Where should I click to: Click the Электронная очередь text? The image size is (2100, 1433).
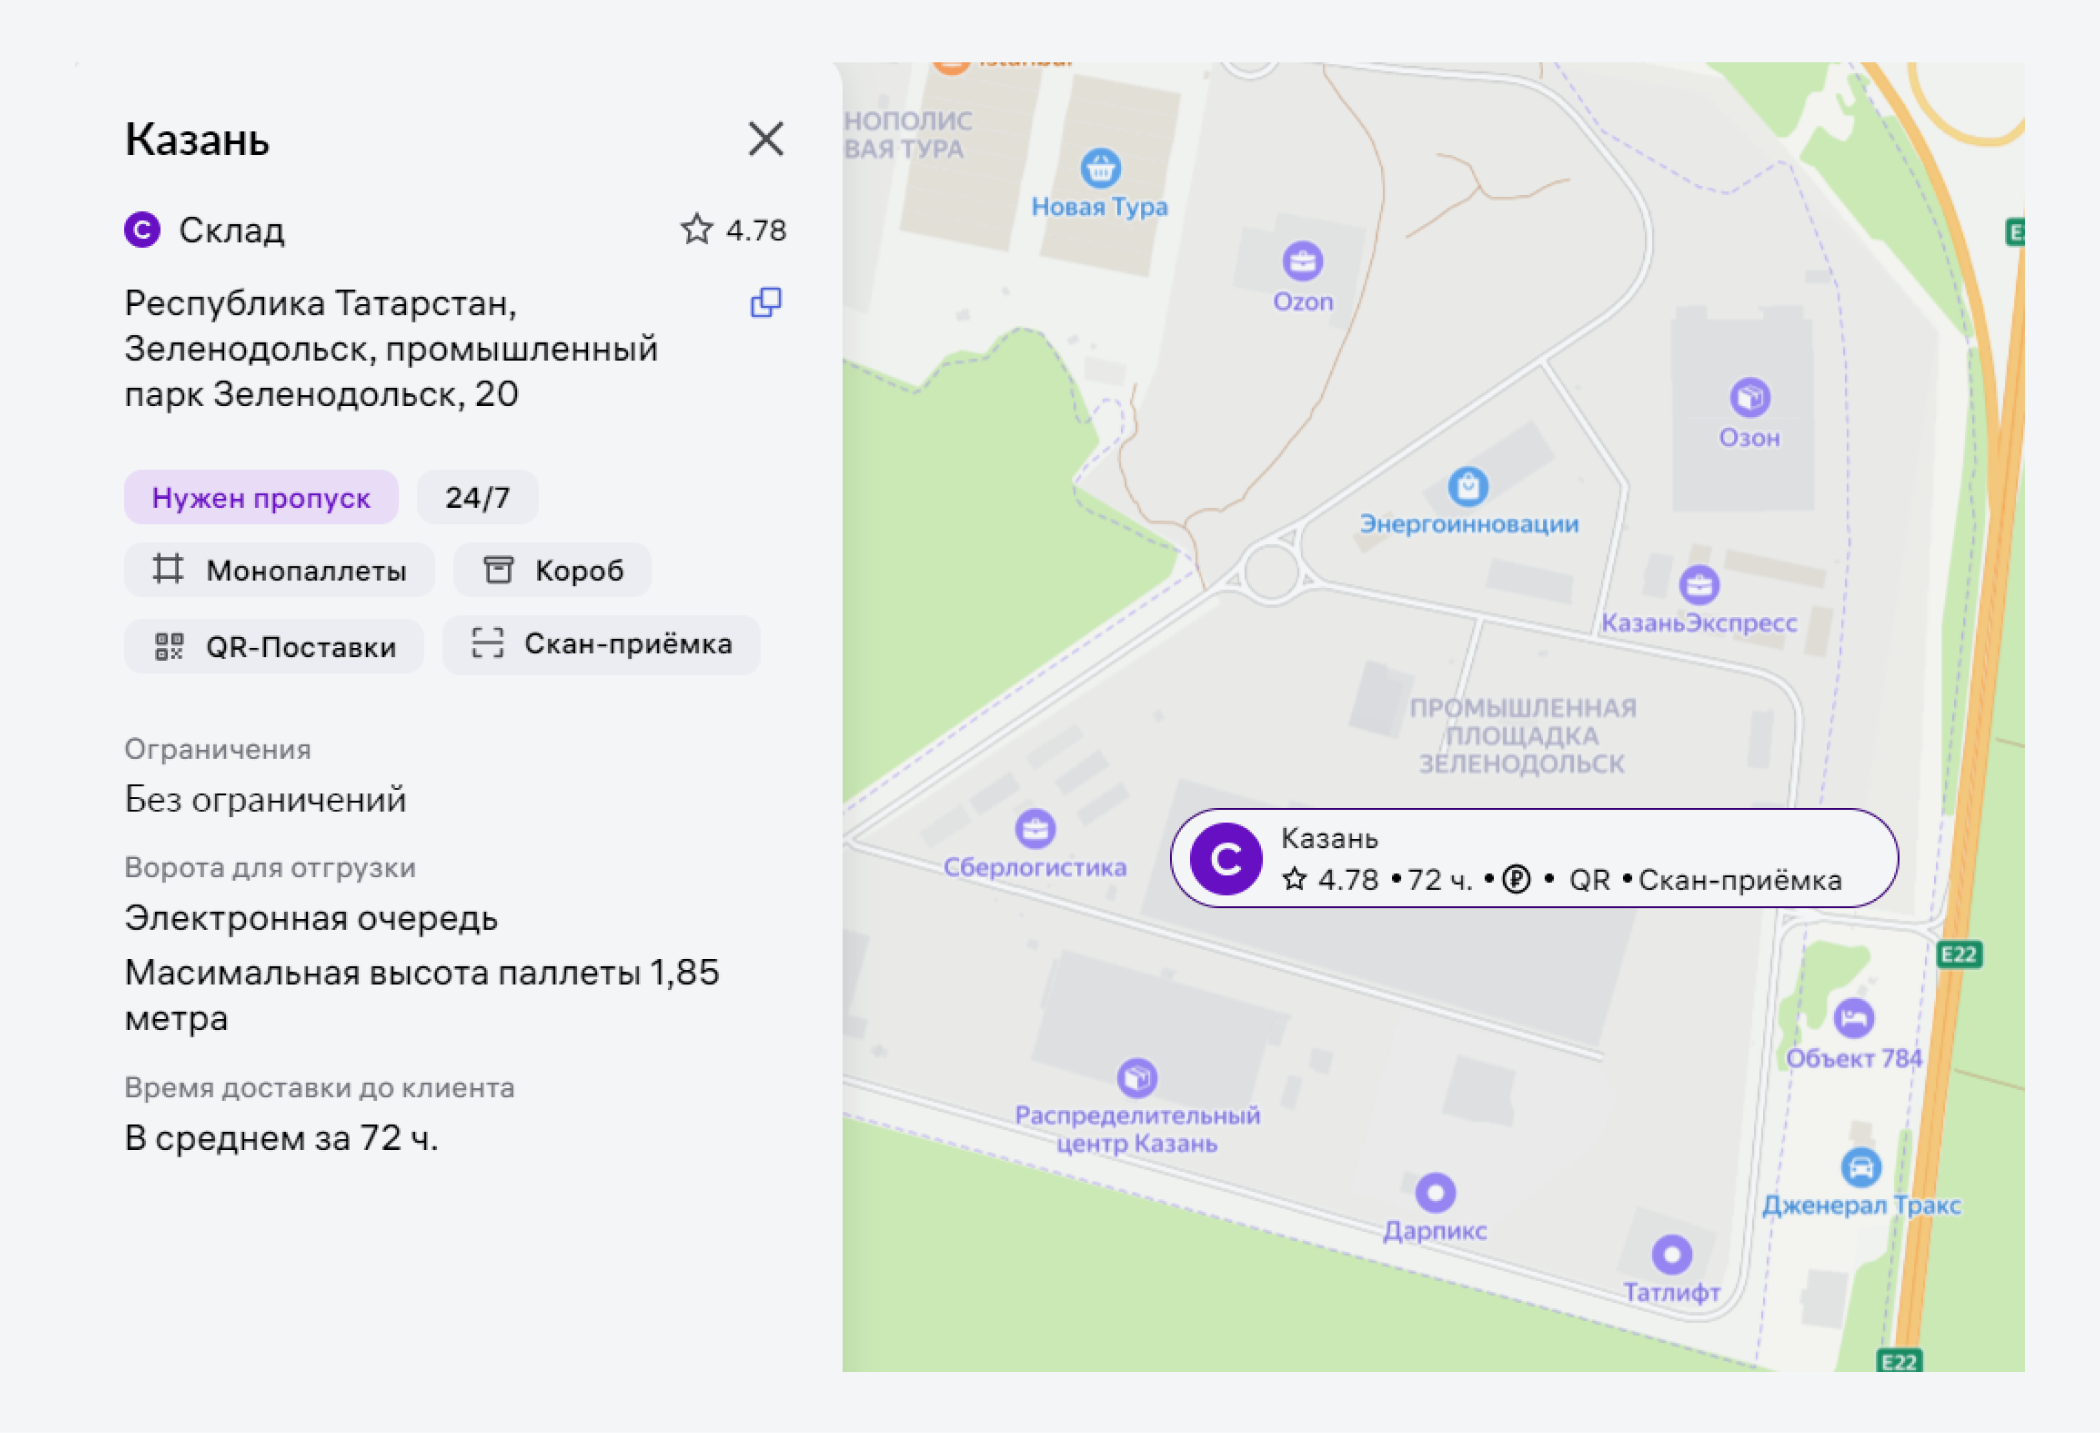311,918
